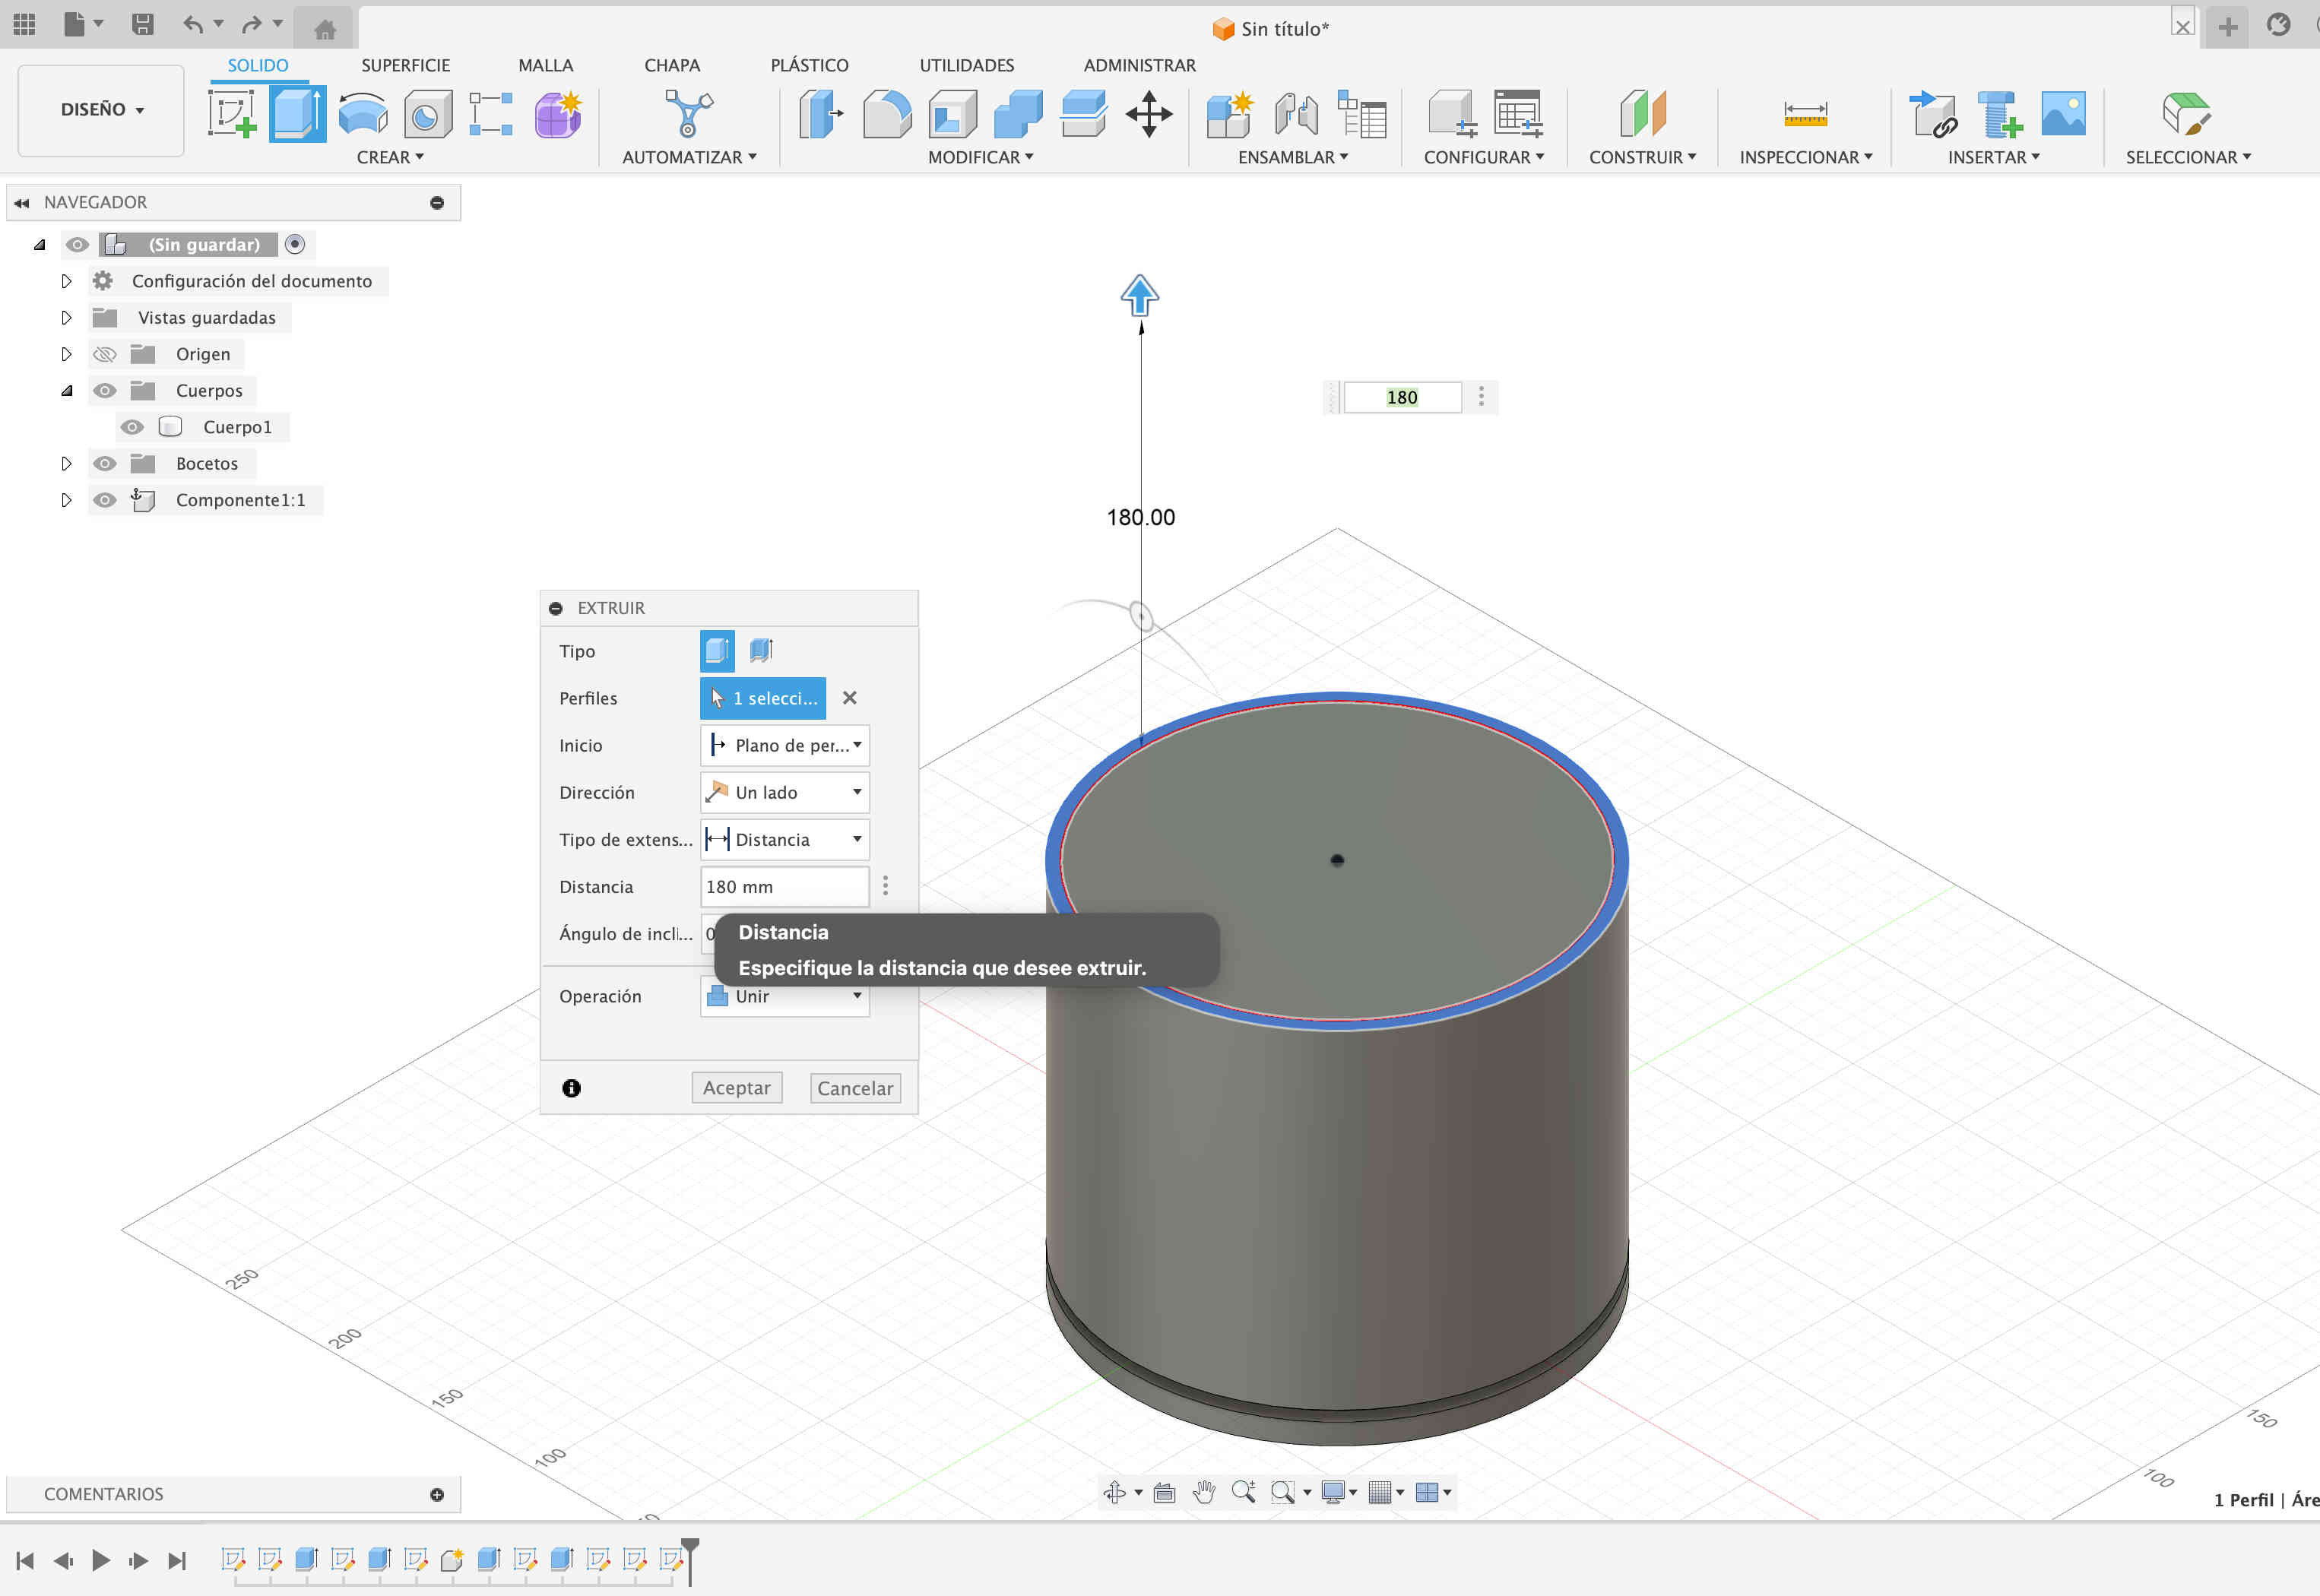Click the blue extrude distance arrow manipulator
The height and width of the screenshot is (1596, 2320).
[x=1139, y=296]
